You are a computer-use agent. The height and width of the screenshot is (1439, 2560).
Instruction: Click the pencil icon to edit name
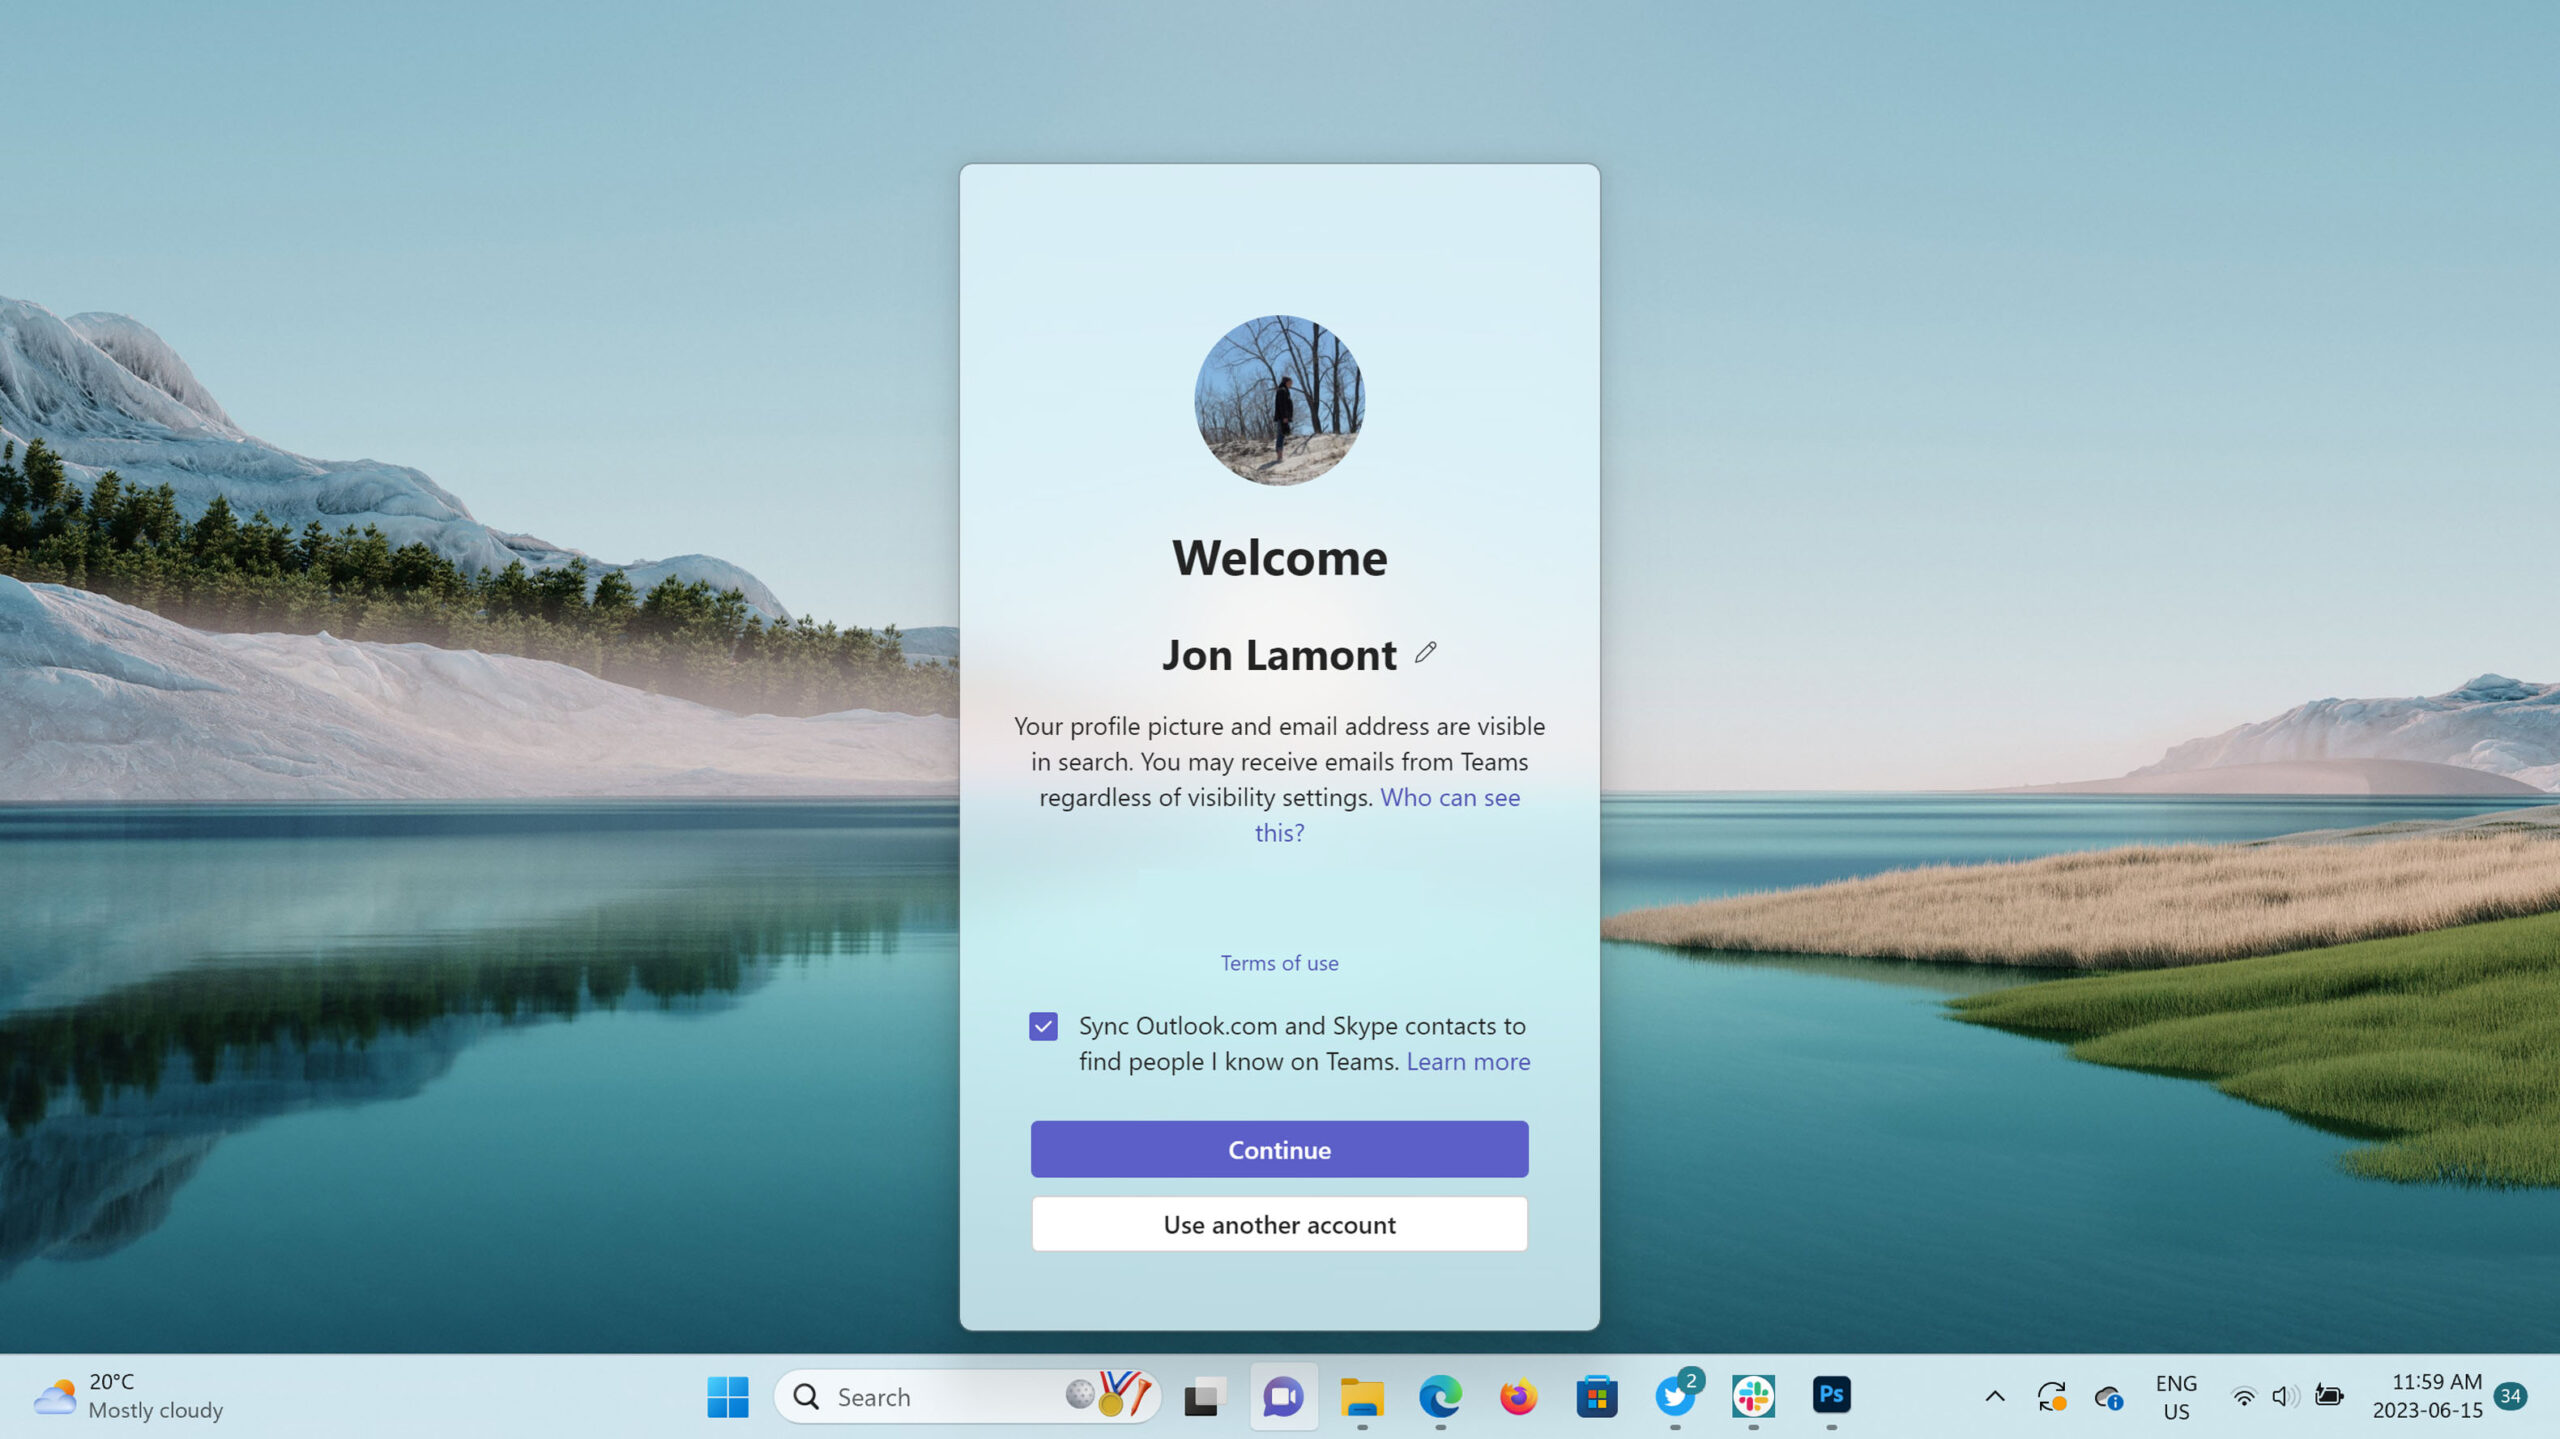[1425, 653]
